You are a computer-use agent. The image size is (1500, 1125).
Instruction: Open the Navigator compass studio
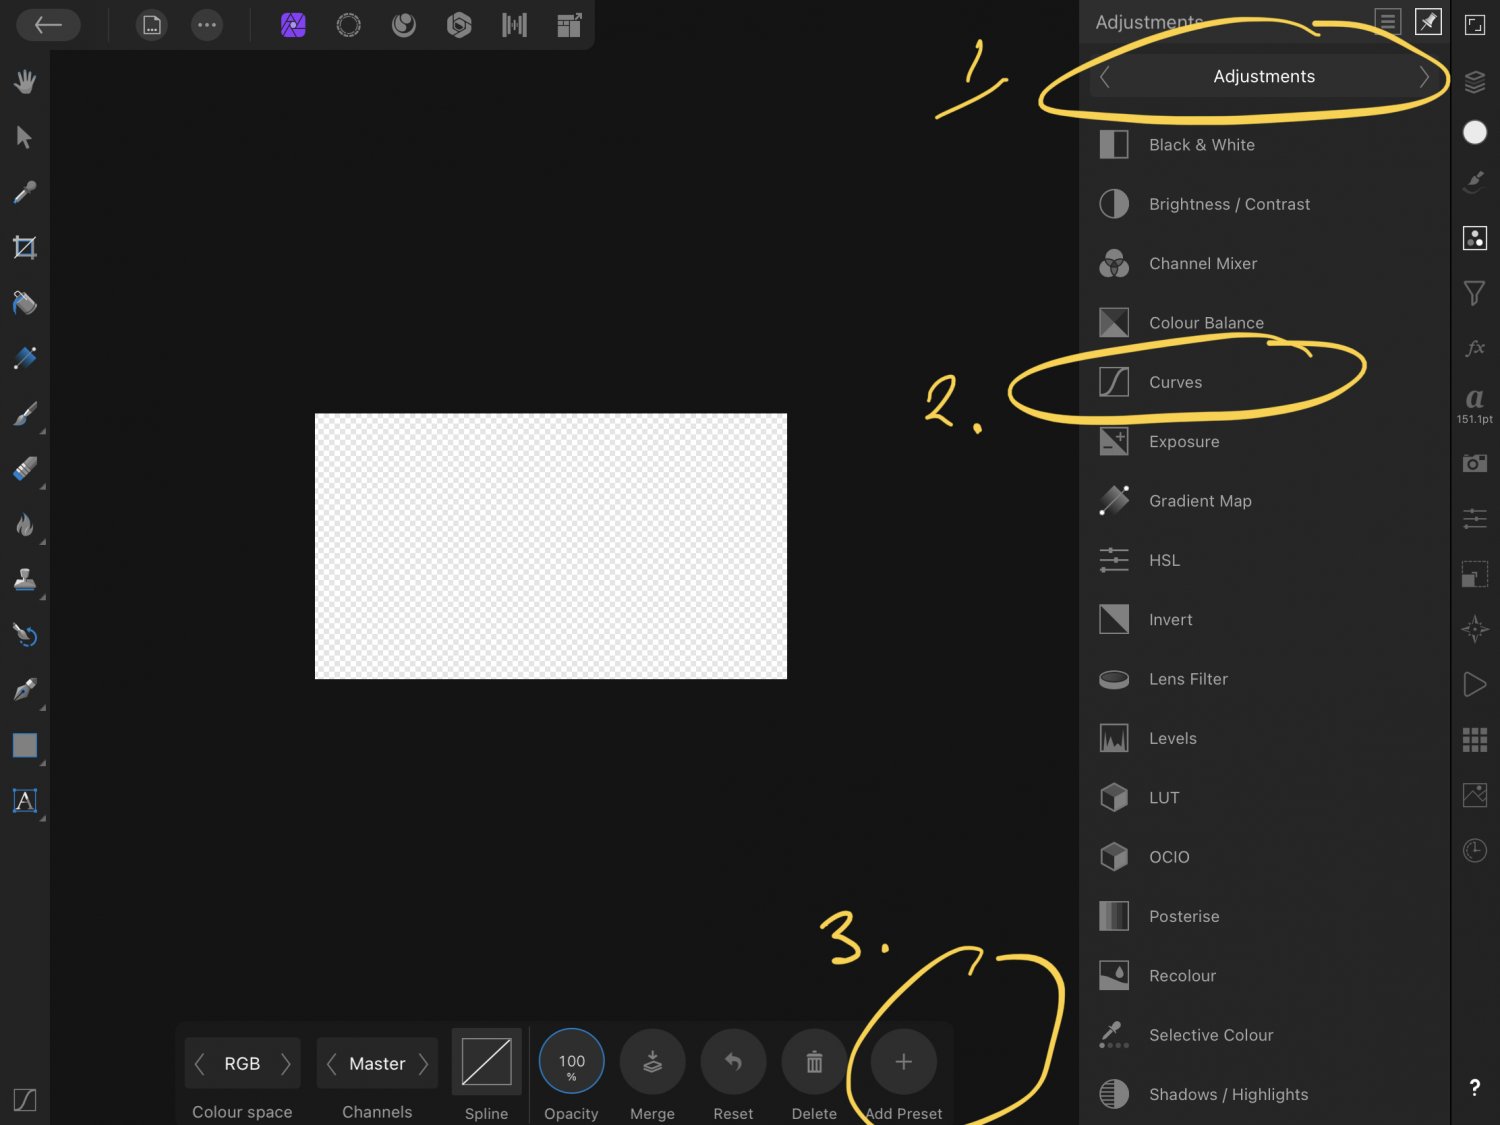pyautogui.click(x=1475, y=629)
